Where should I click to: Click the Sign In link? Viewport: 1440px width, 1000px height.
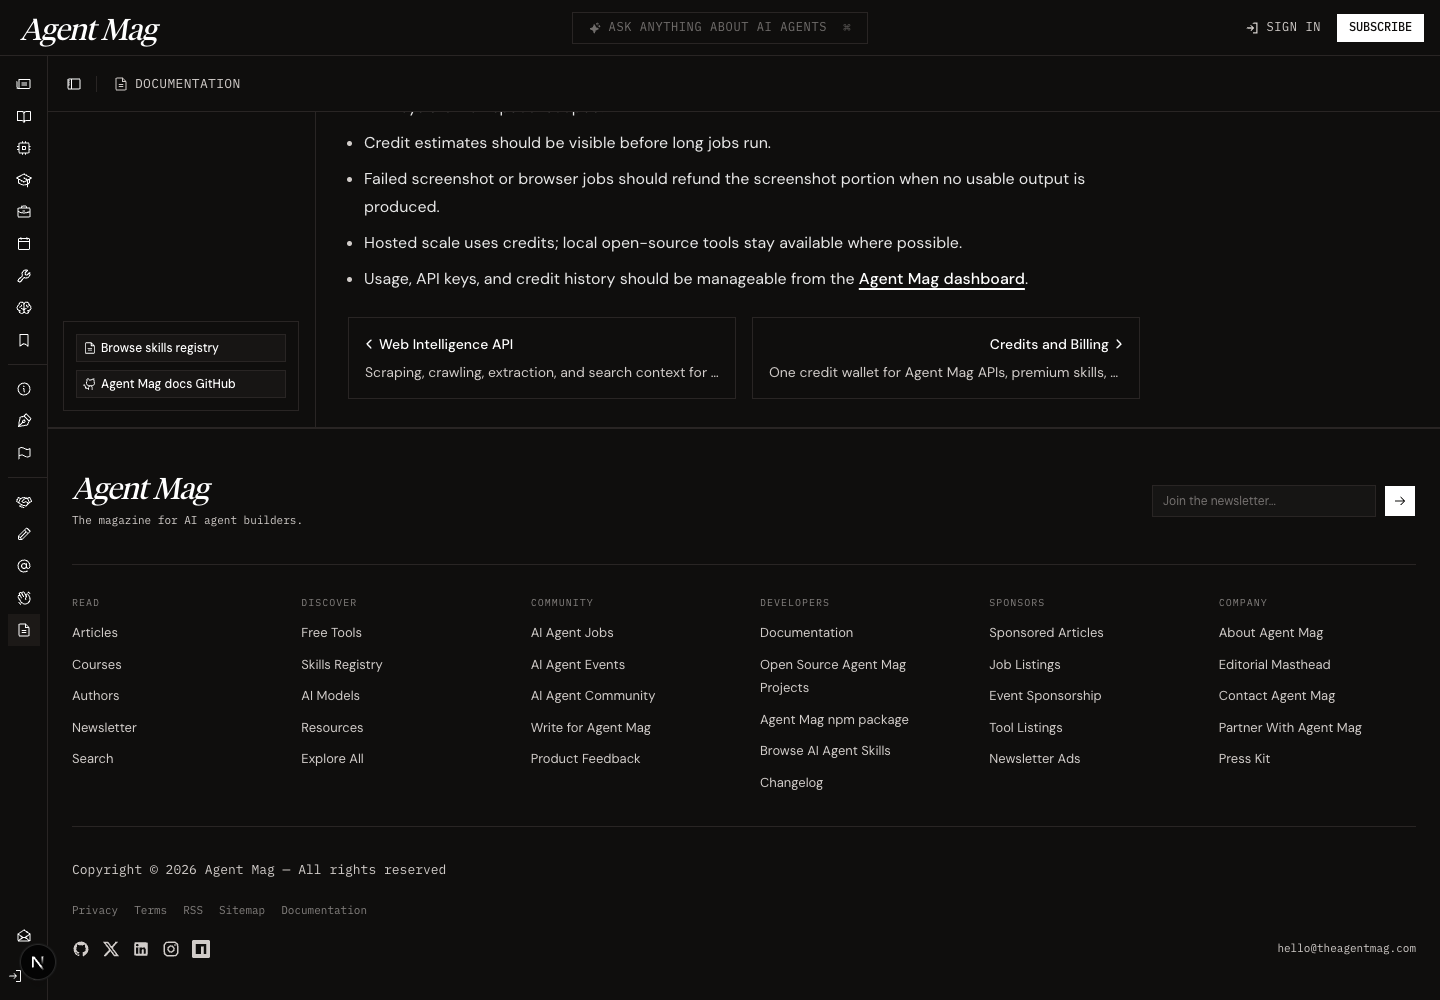point(1283,27)
